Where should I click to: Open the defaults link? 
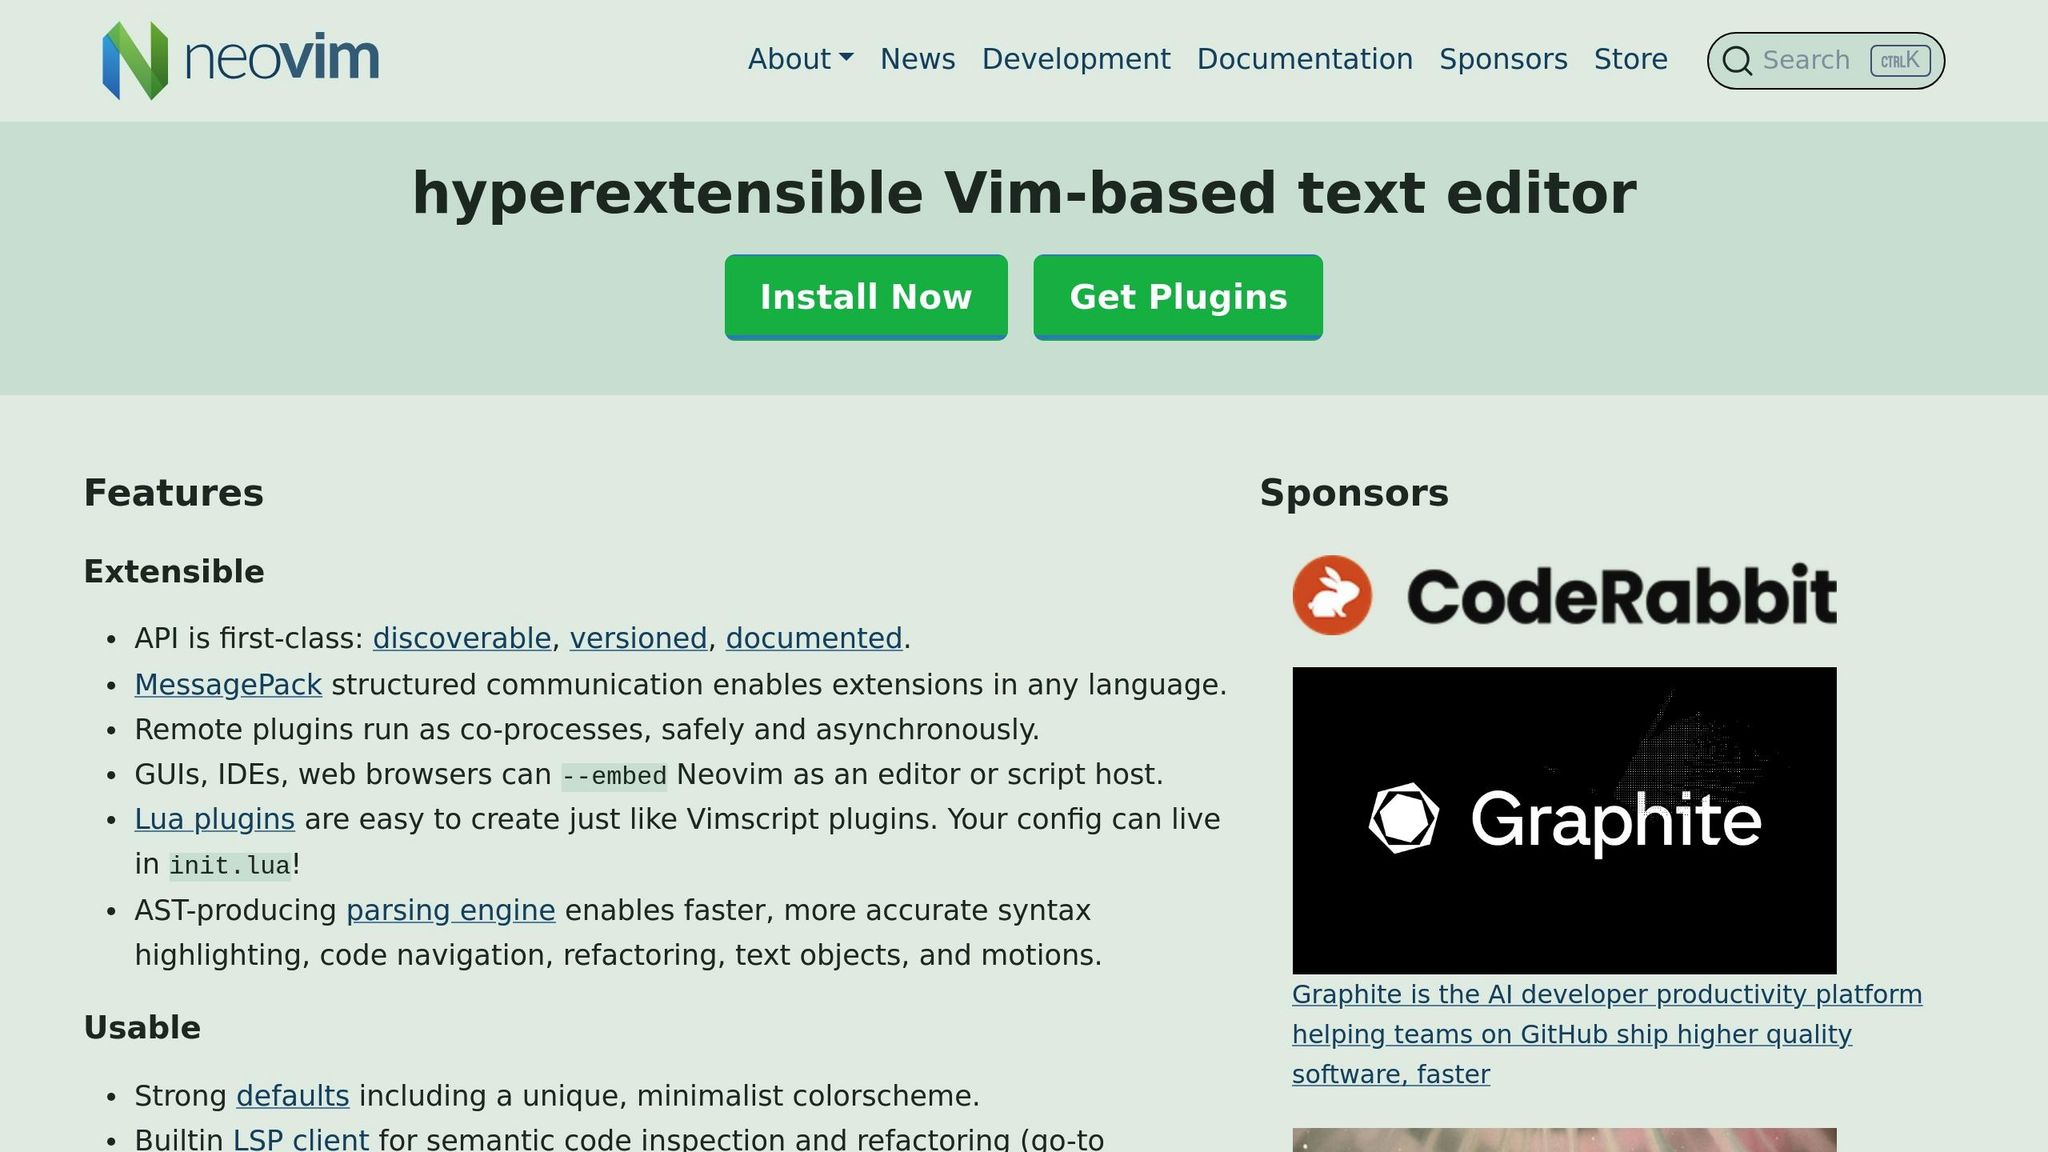click(293, 1096)
